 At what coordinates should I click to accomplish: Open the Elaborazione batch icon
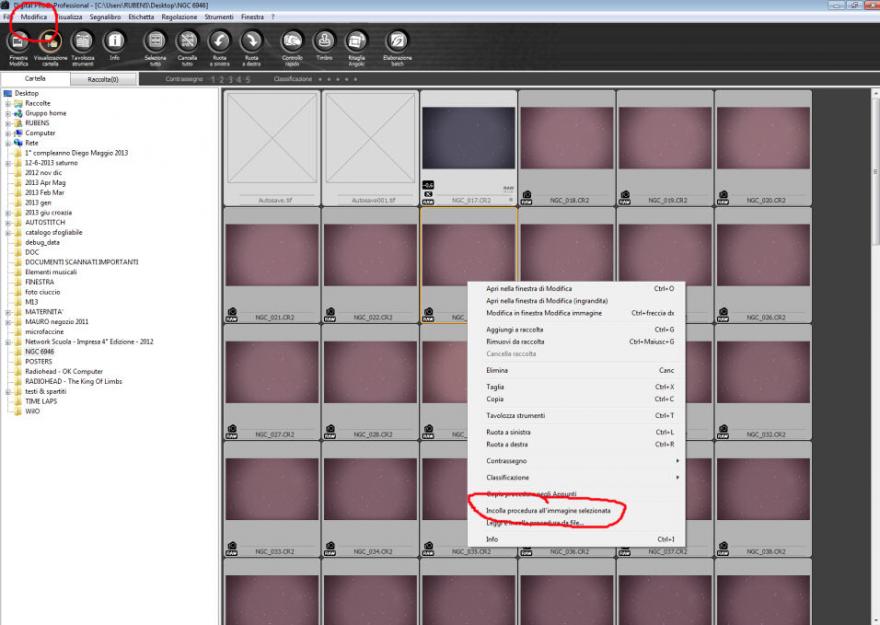pyautogui.click(x=397, y=42)
